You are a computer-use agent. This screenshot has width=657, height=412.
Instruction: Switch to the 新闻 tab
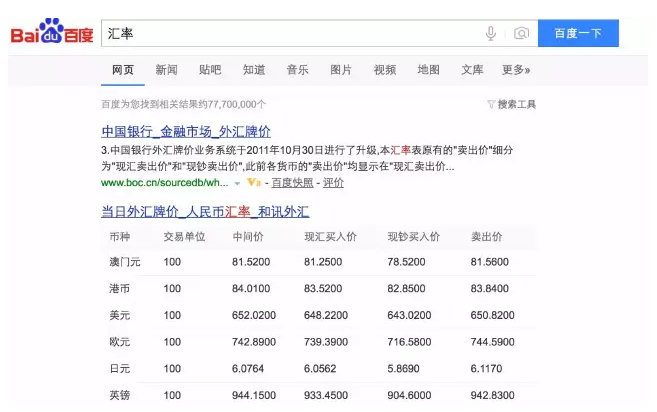click(166, 70)
